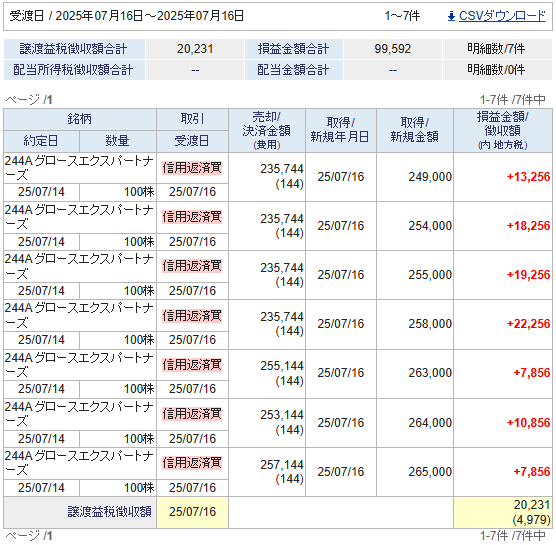This screenshot has height=545, width=556.
Task: Select the 249,000 acquisition amount
Action: point(430,177)
